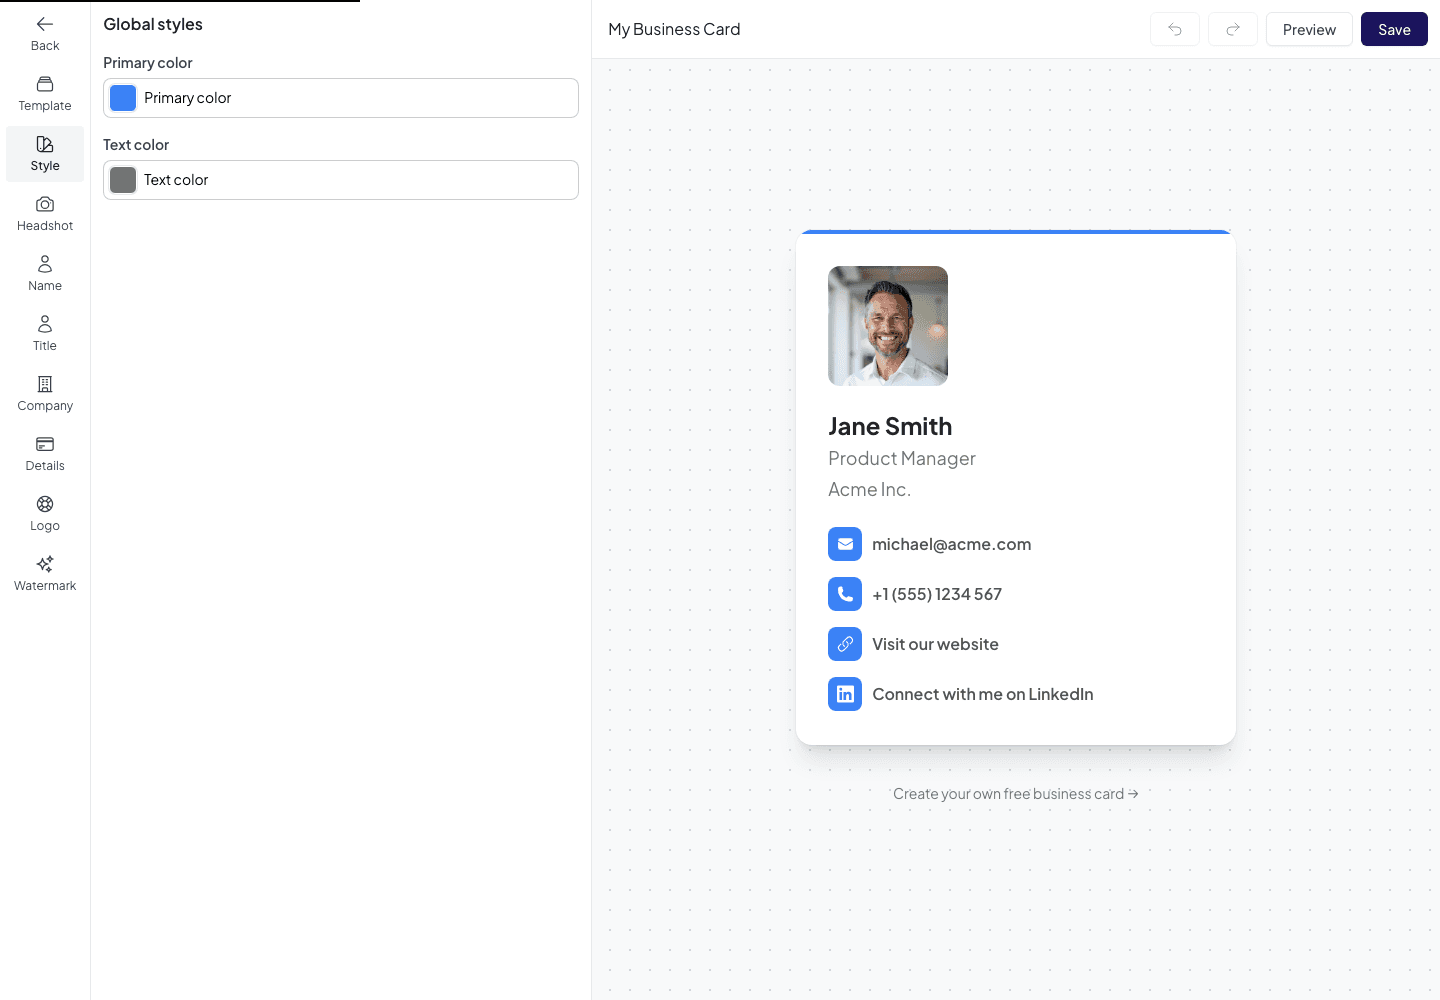The image size is (1440, 1000).
Task: Open the Logo section
Action: pos(45,514)
